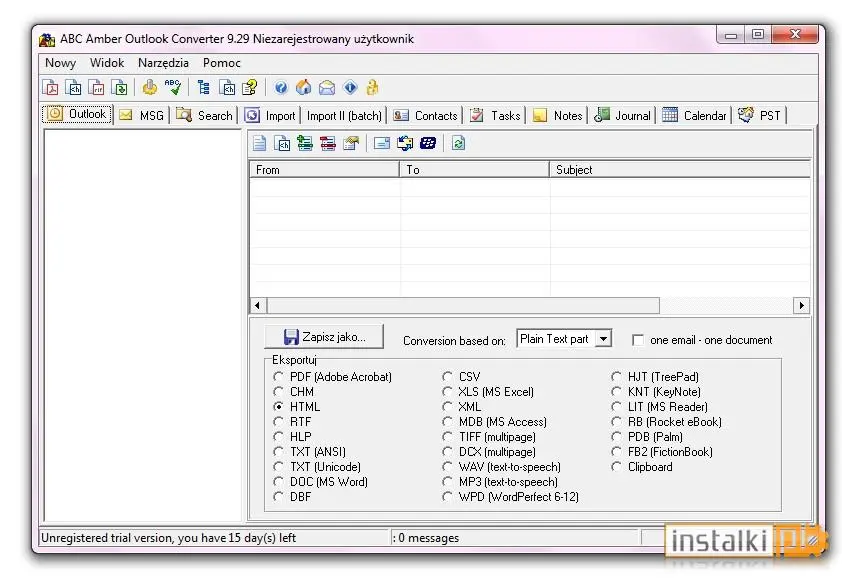Sort messages by To column header
The height and width of the screenshot is (578, 842).
click(x=474, y=170)
